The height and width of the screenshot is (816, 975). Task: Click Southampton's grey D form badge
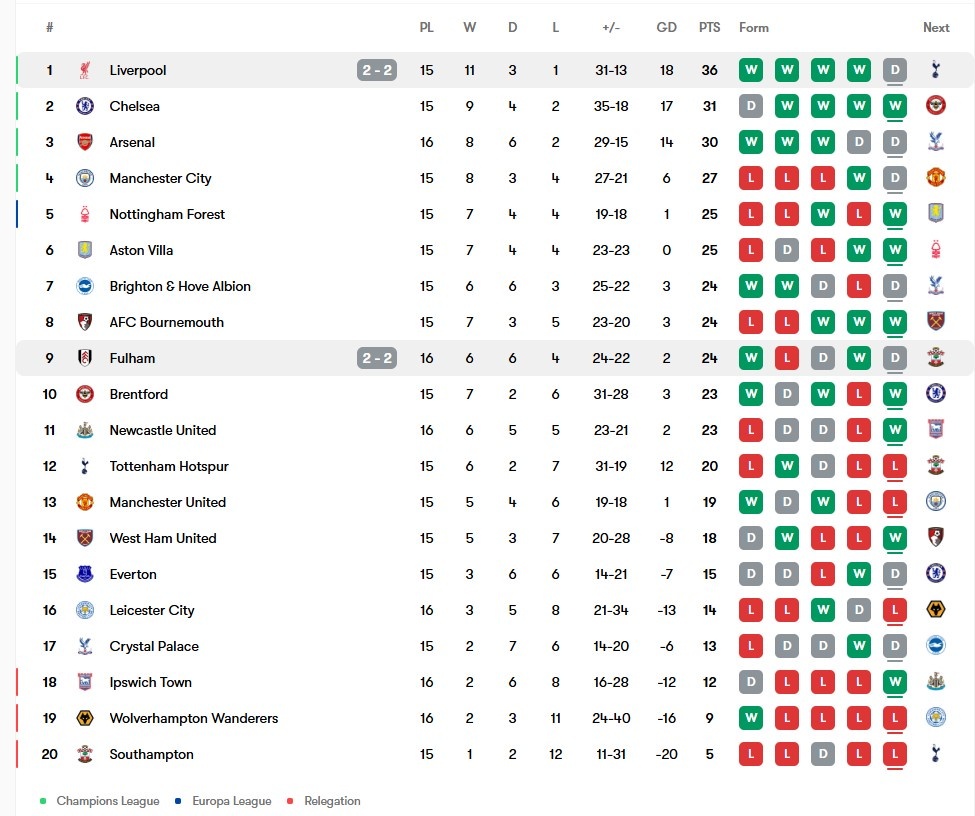[x=823, y=754]
